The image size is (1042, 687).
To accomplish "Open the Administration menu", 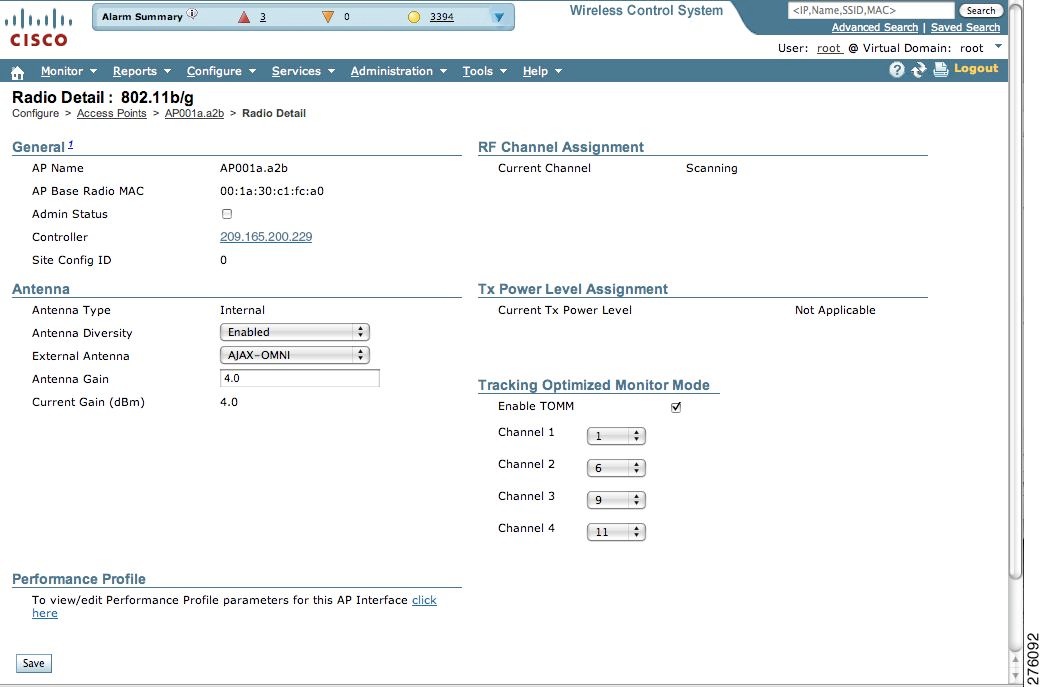I will pos(399,71).
